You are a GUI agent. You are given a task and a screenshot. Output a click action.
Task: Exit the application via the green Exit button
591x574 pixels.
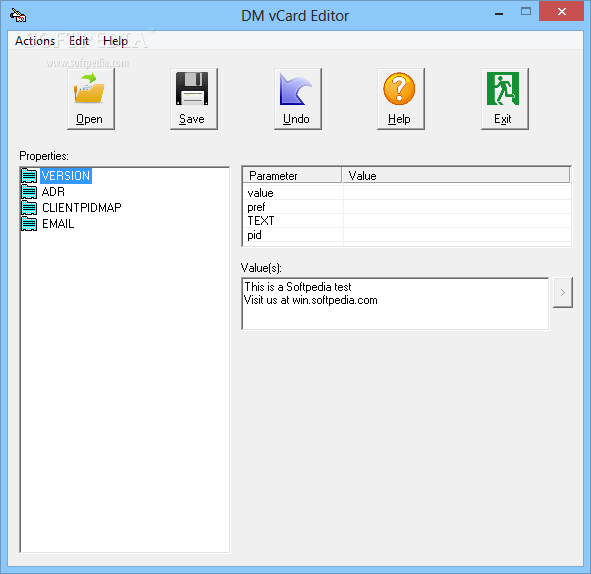505,99
